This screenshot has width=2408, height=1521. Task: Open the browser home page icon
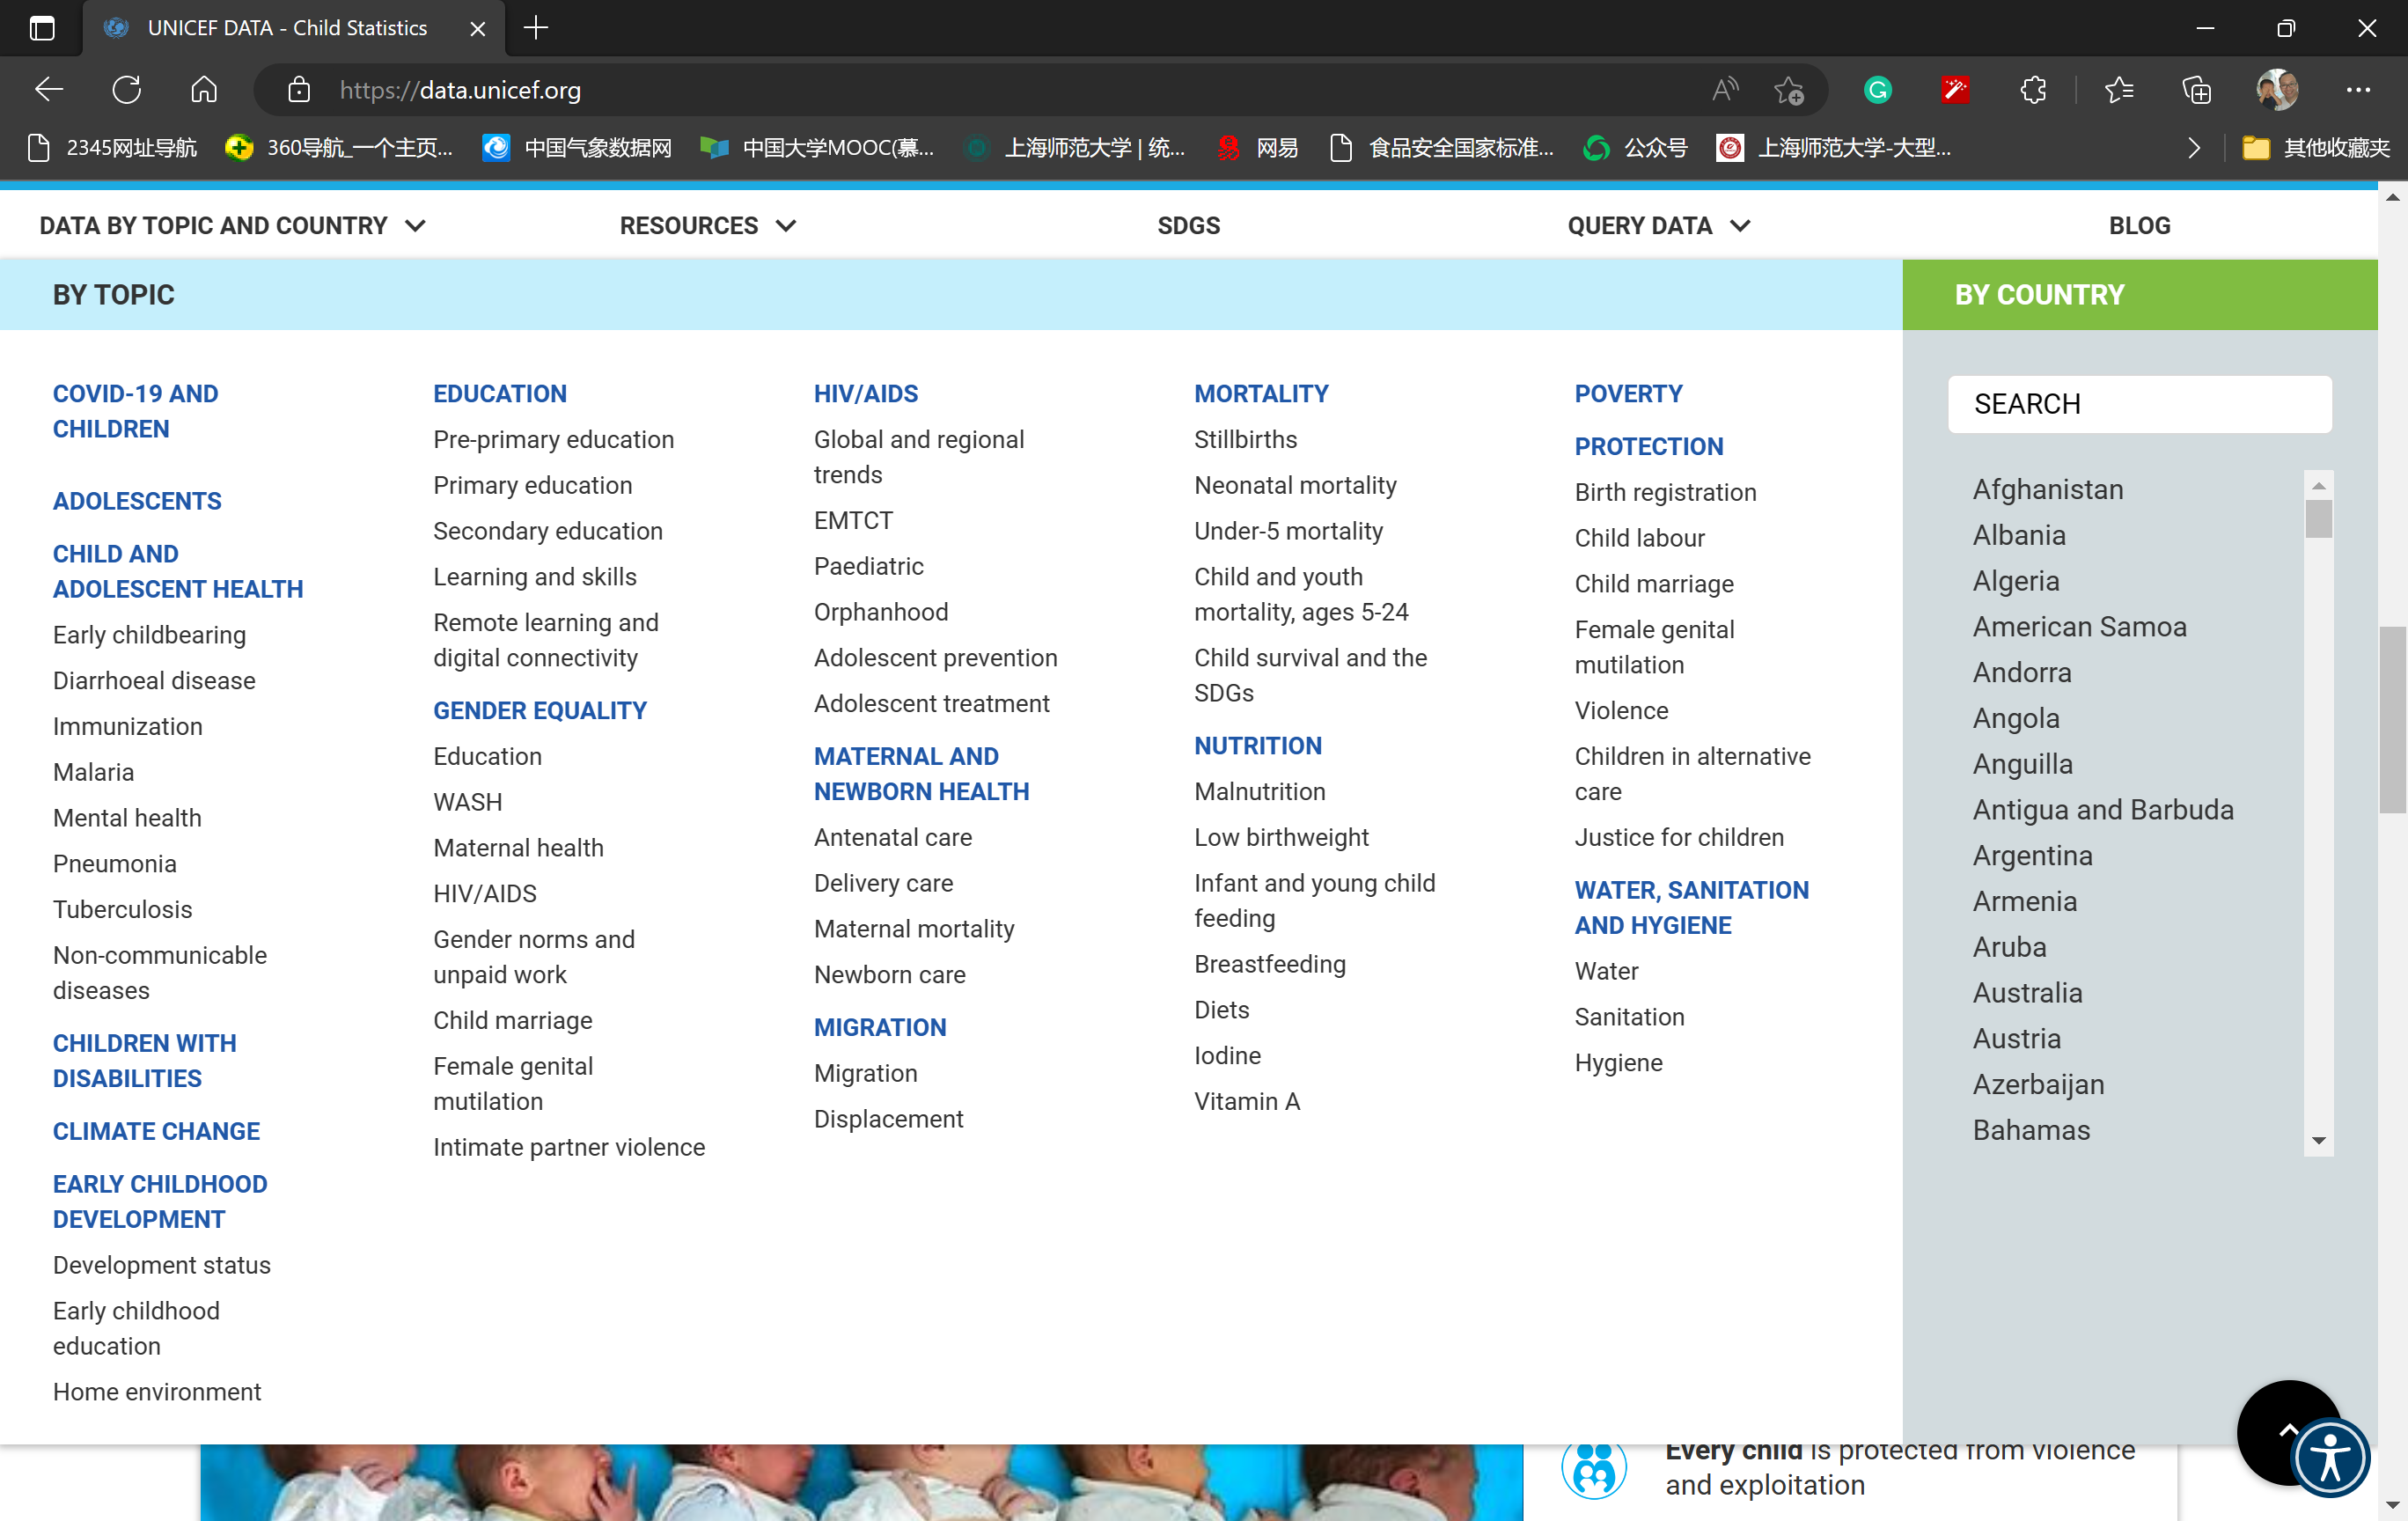pos(204,90)
